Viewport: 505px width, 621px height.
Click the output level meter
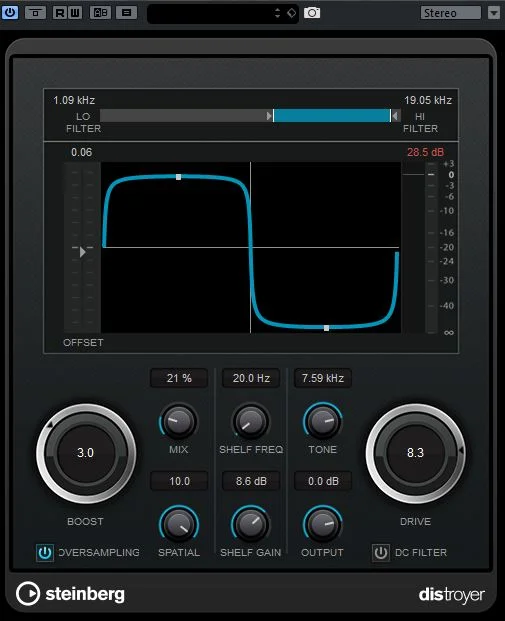(431, 248)
